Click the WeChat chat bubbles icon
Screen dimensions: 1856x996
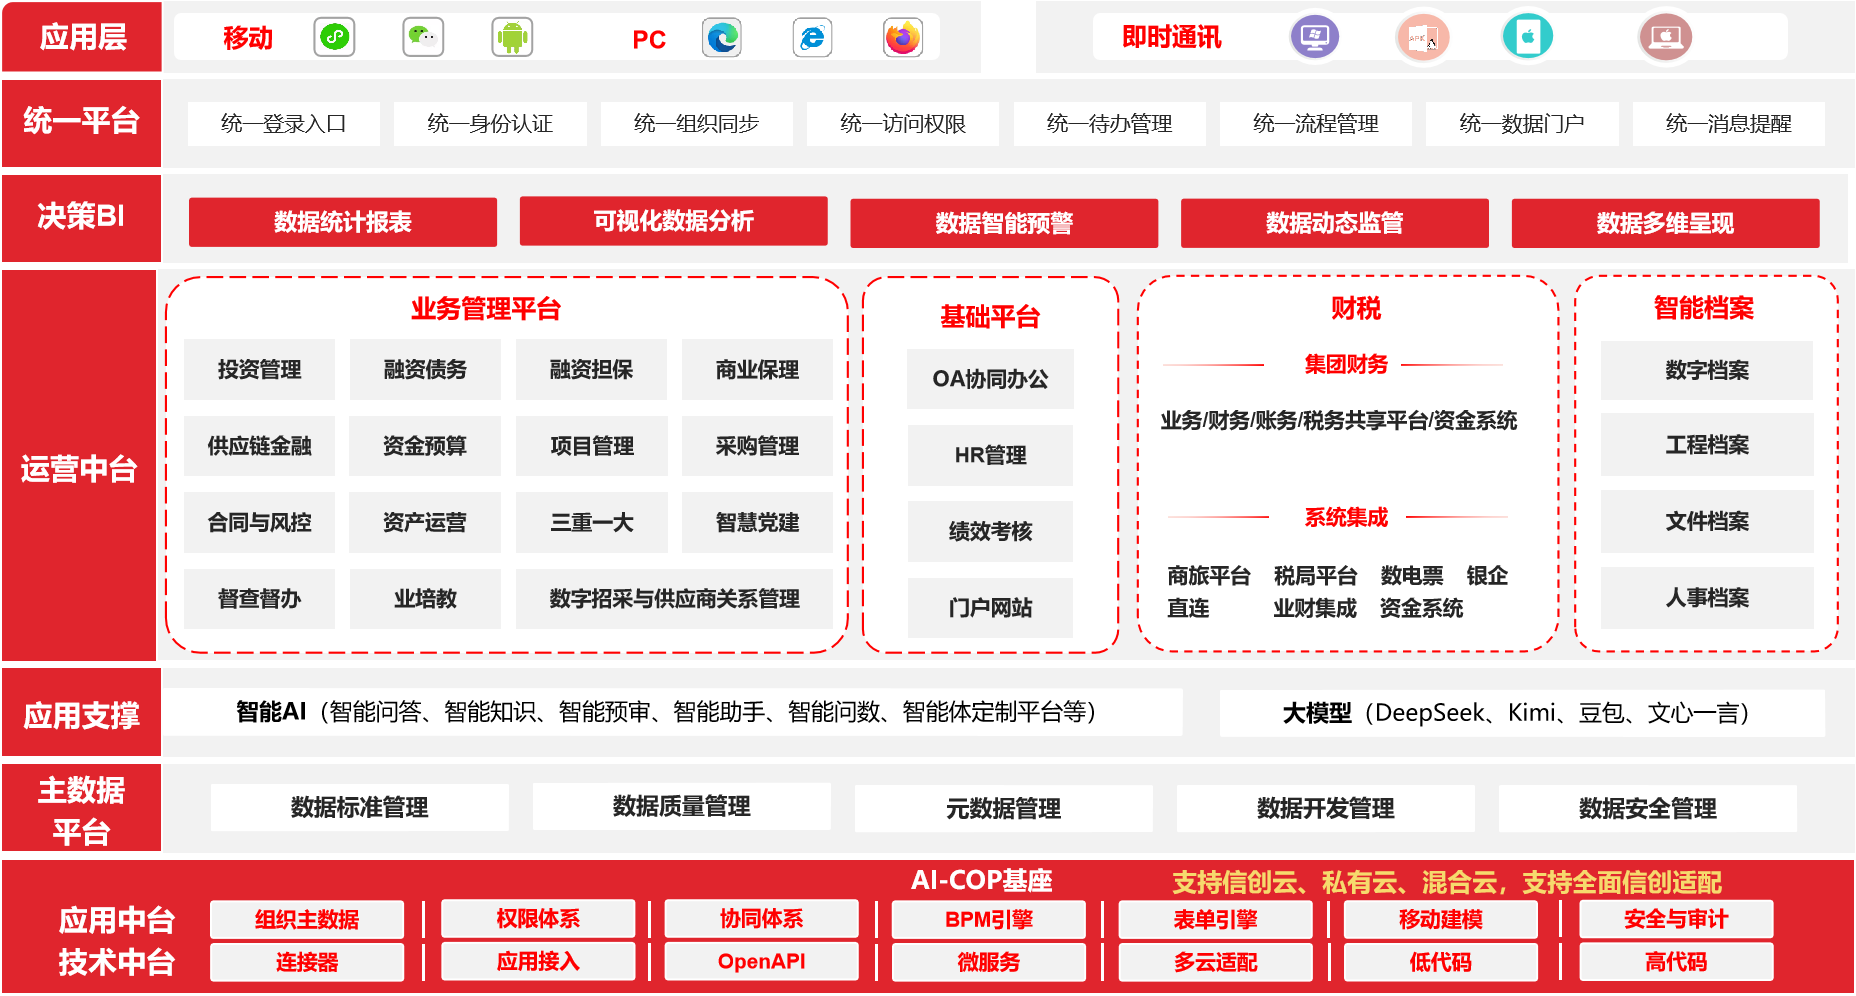(x=423, y=38)
